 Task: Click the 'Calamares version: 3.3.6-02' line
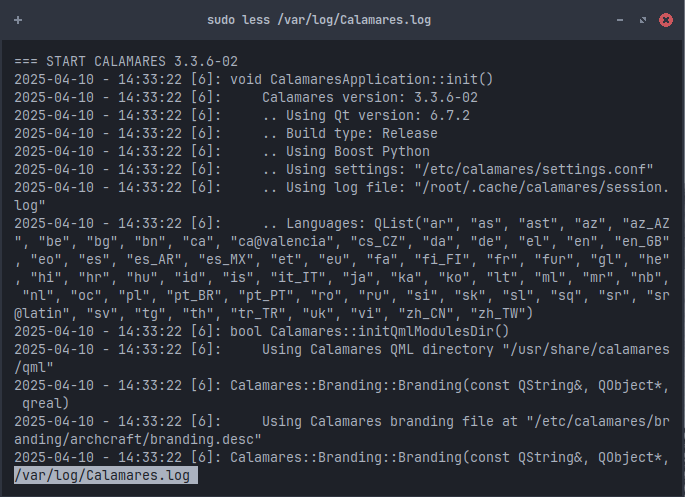[370, 97]
